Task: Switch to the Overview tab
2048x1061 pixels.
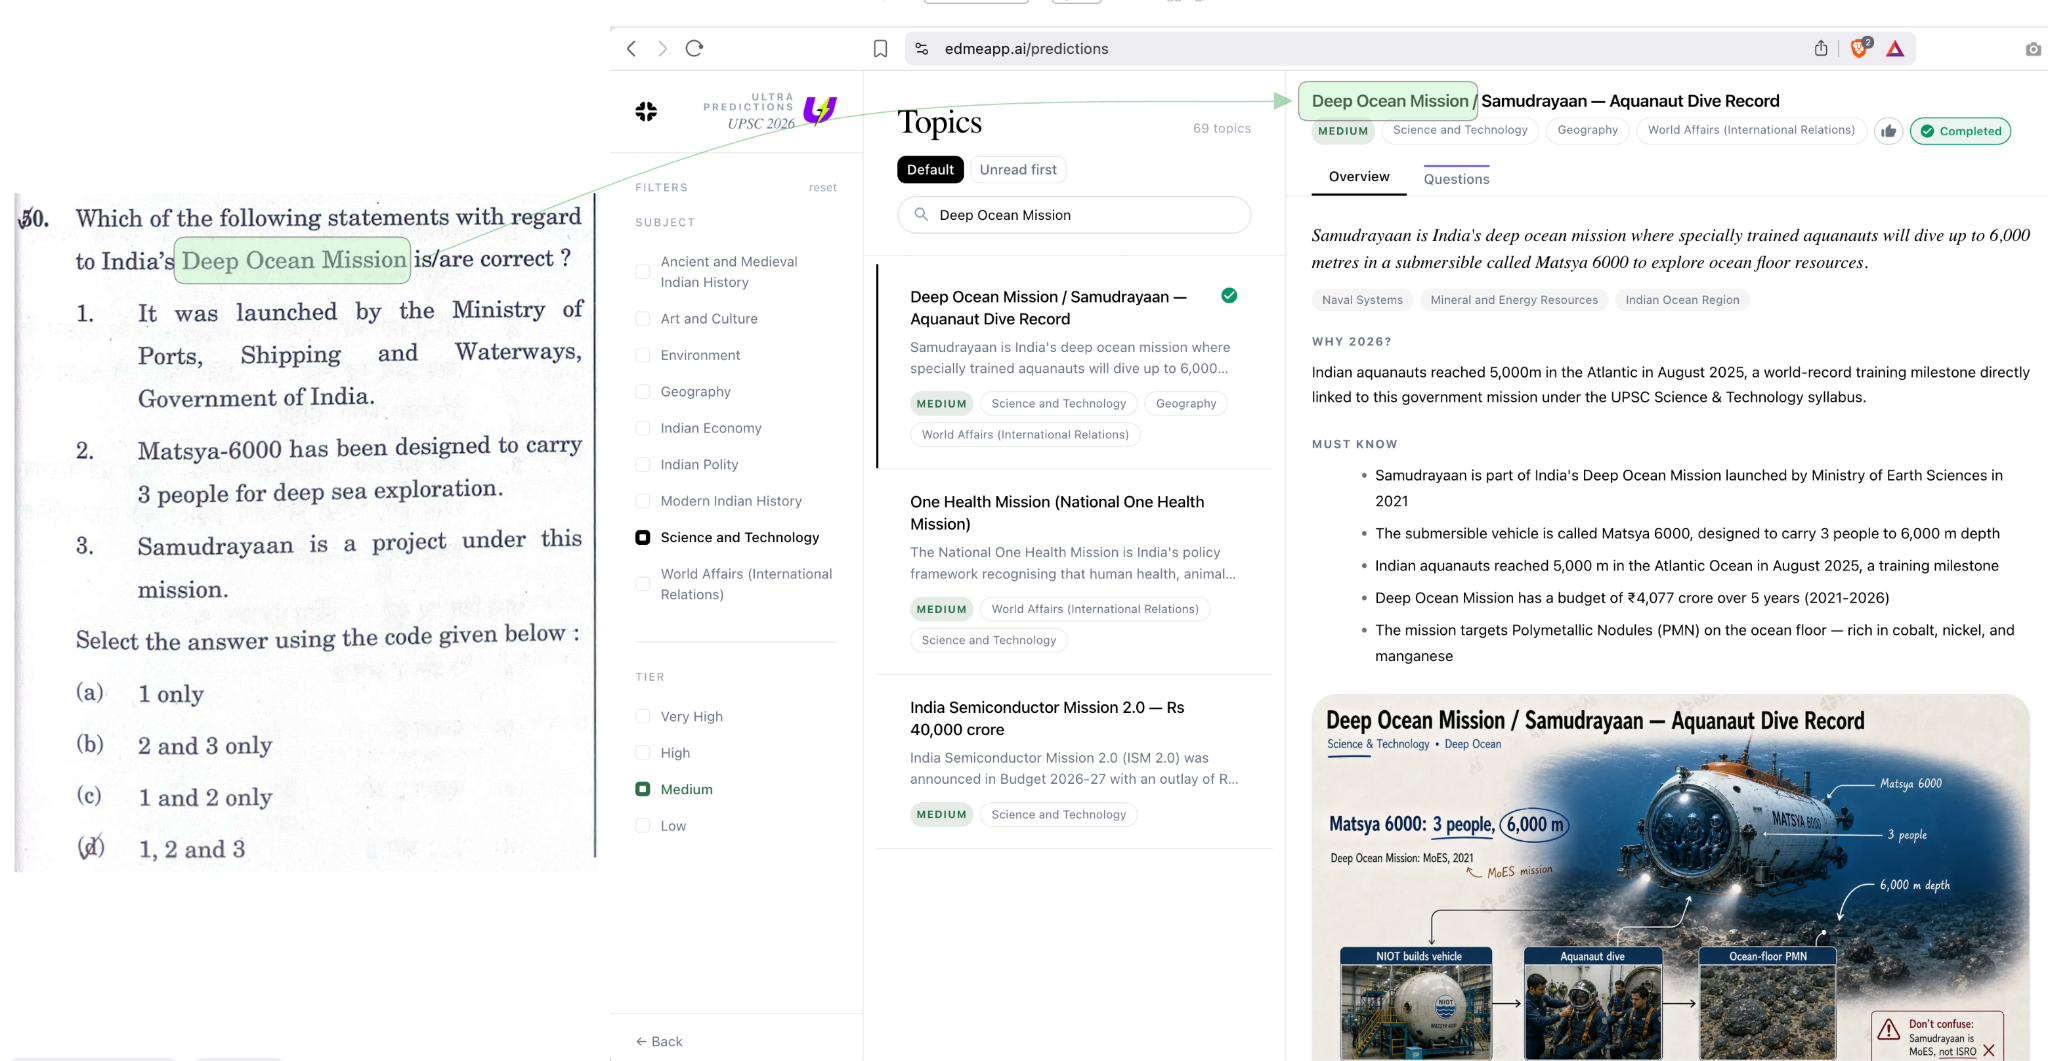Action: 1359,177
